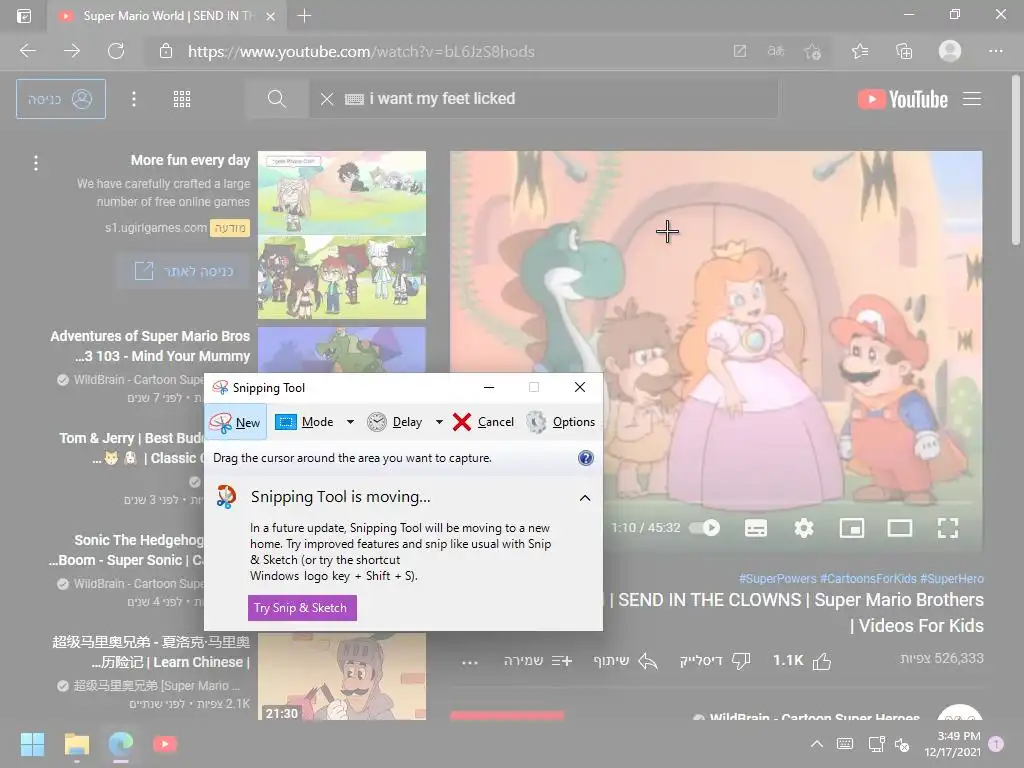Click the visit site ad button
This screenshot has width=1024, height=768.
pyautogui.click(x=184, y=271)
